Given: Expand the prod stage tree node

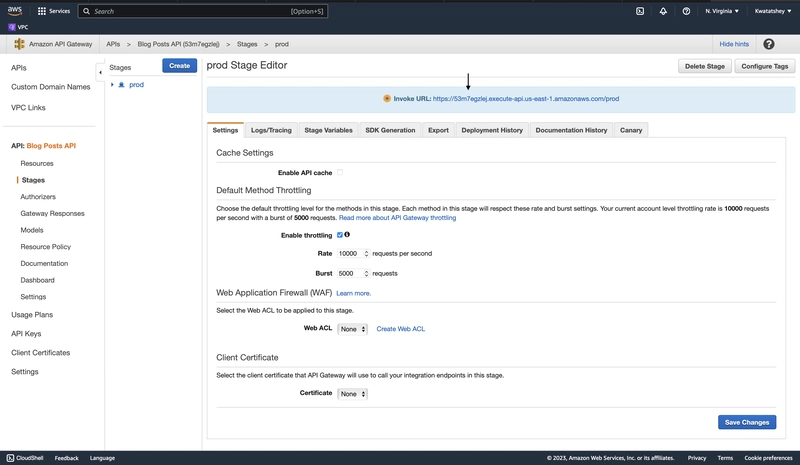Looking at the screenshot, I should click(112, 85).
